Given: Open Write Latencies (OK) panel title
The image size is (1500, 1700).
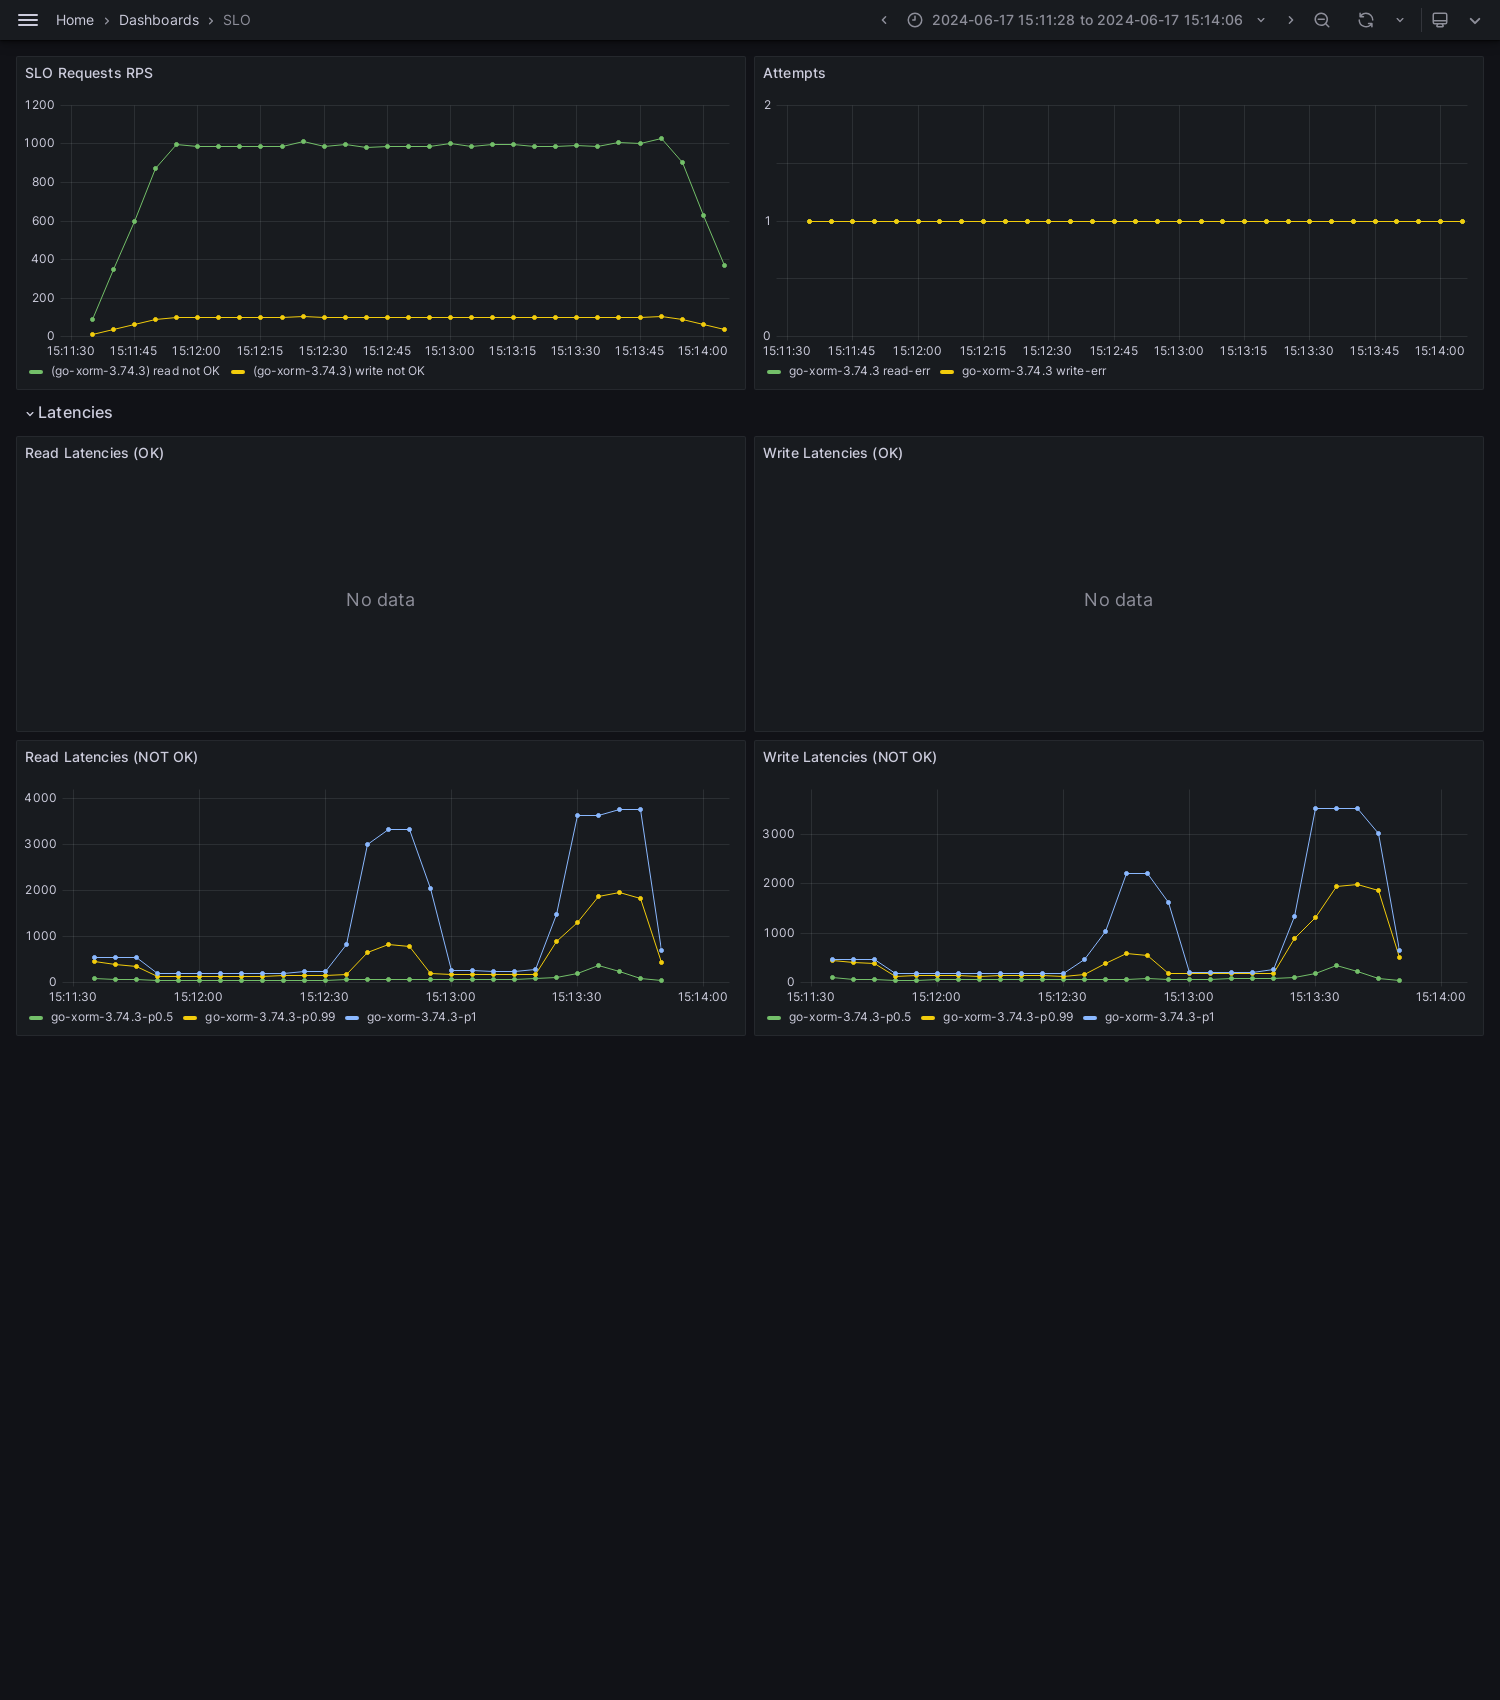Looking at the screenshot, I should [833, 453].
